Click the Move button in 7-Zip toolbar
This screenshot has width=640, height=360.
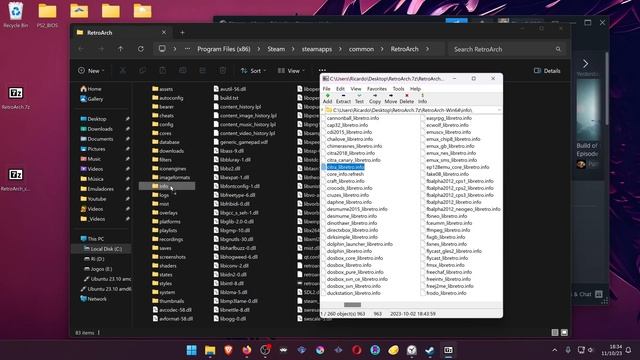pos(391,98)
